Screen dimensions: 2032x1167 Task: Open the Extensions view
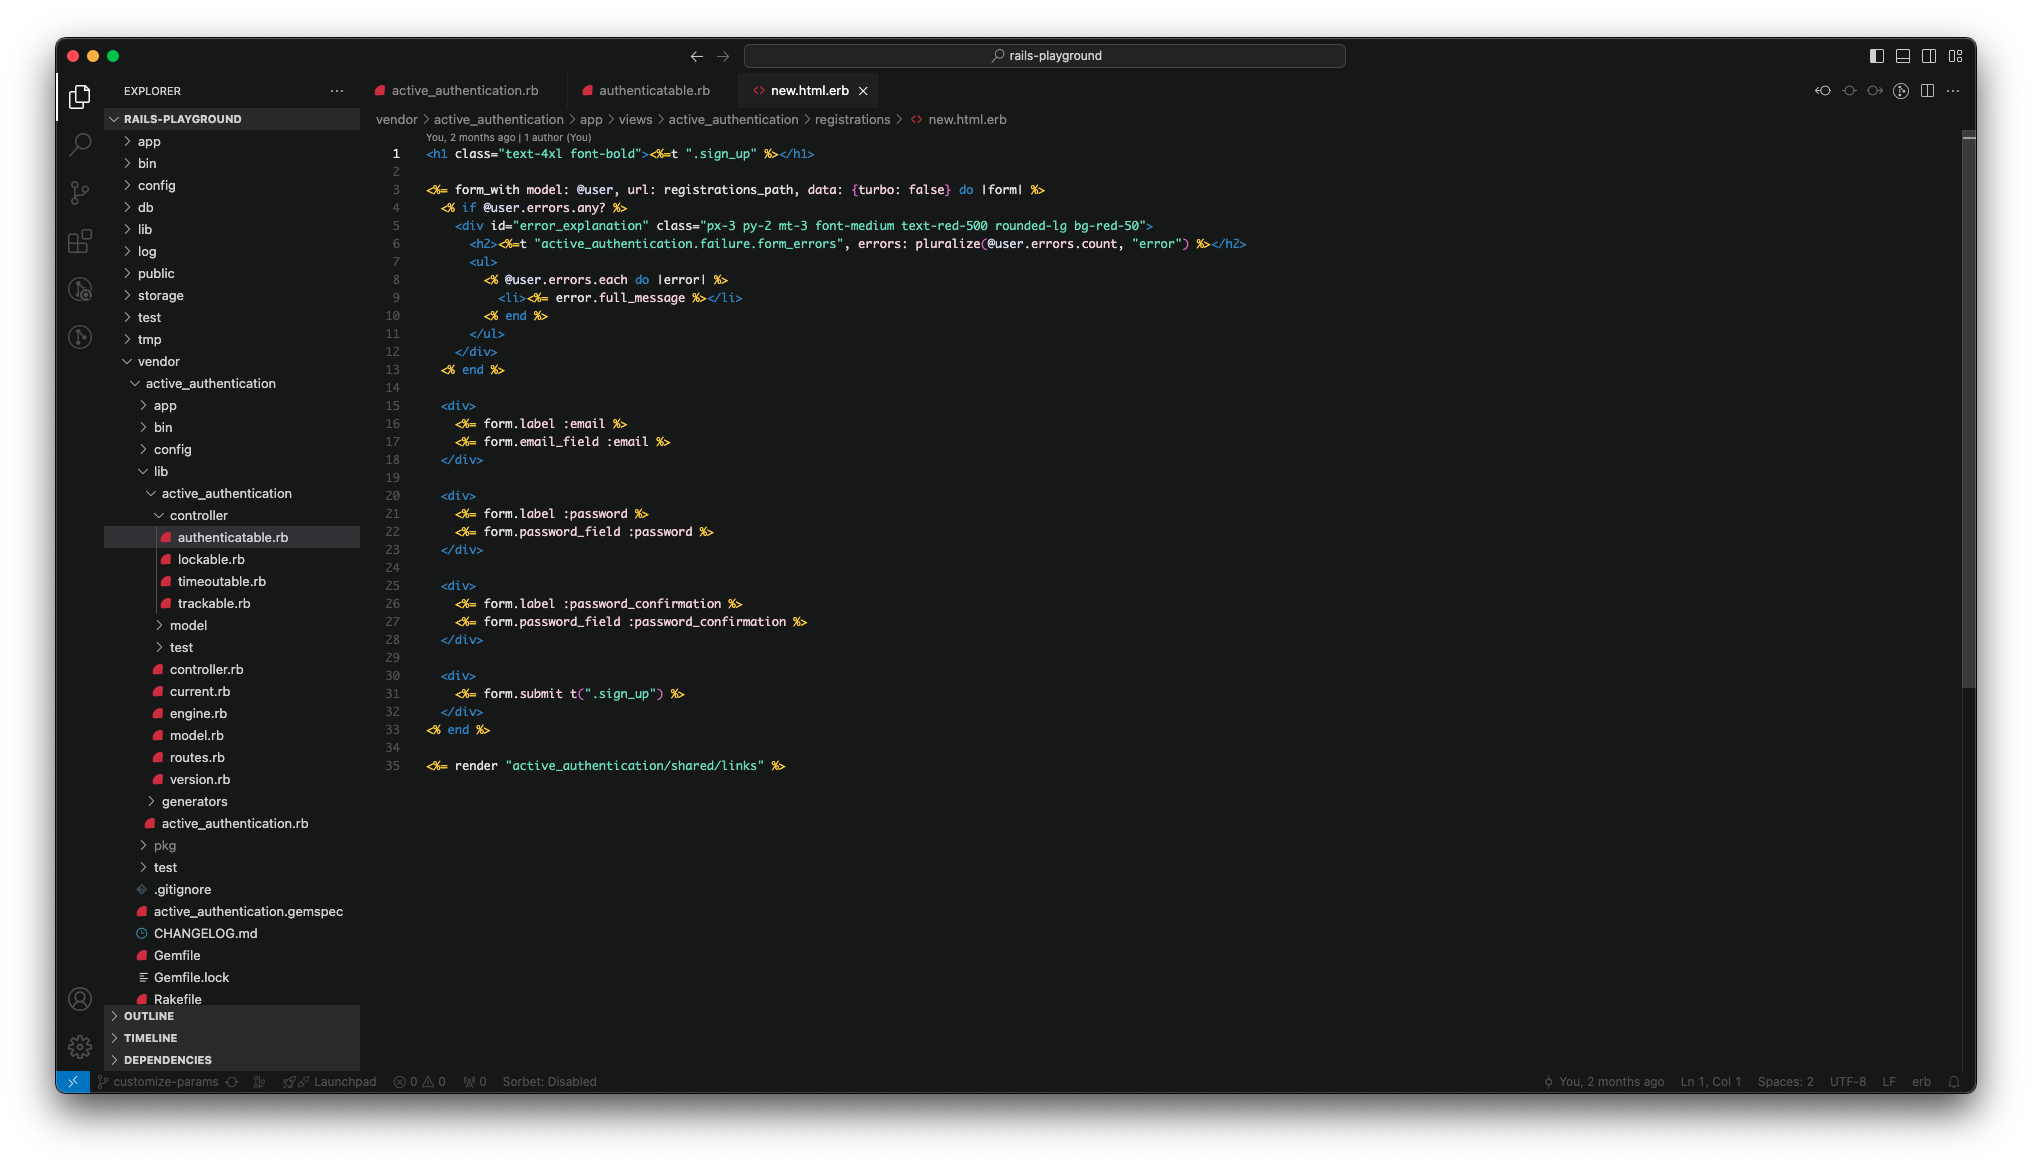80,241
